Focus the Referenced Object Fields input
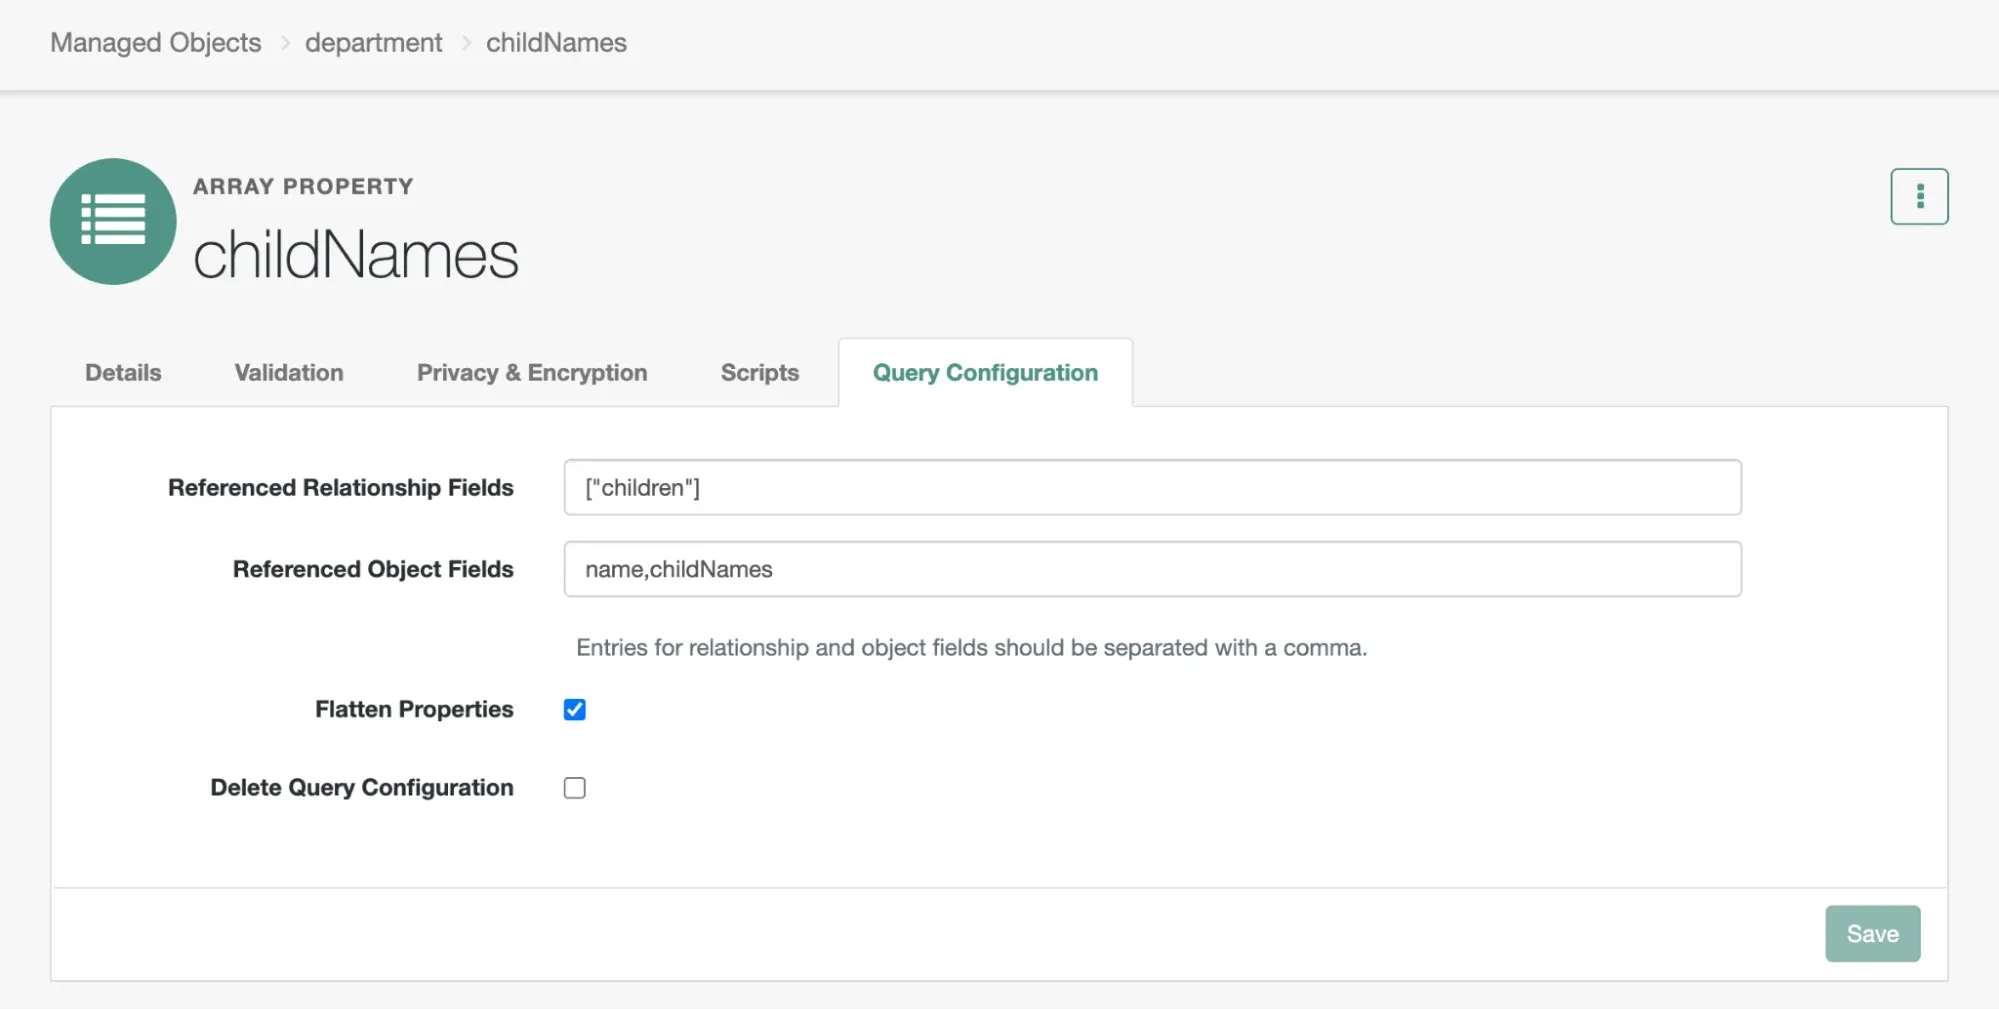 click(x=1152, y=569)
